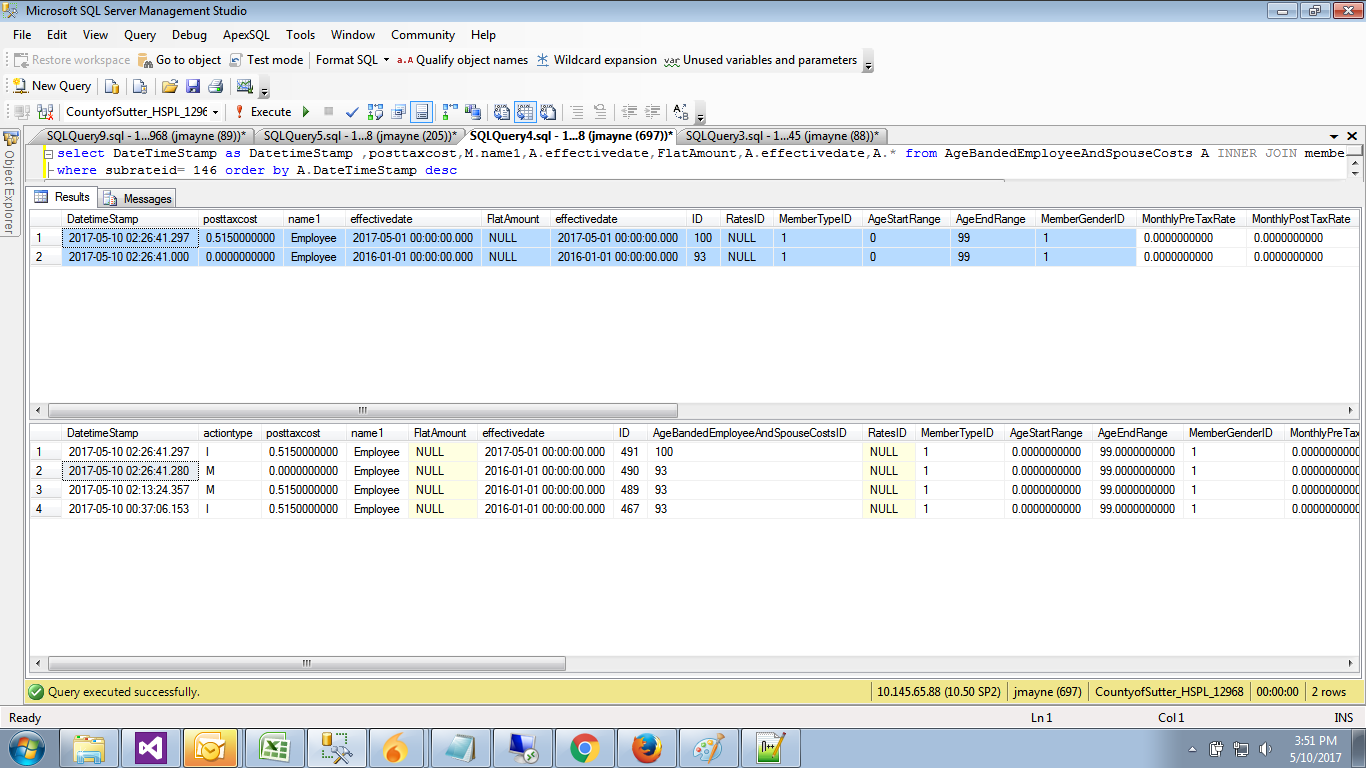
Task: Click Uncomment selected lines icon
Action: pyautogui.click(x=600, y=112)
